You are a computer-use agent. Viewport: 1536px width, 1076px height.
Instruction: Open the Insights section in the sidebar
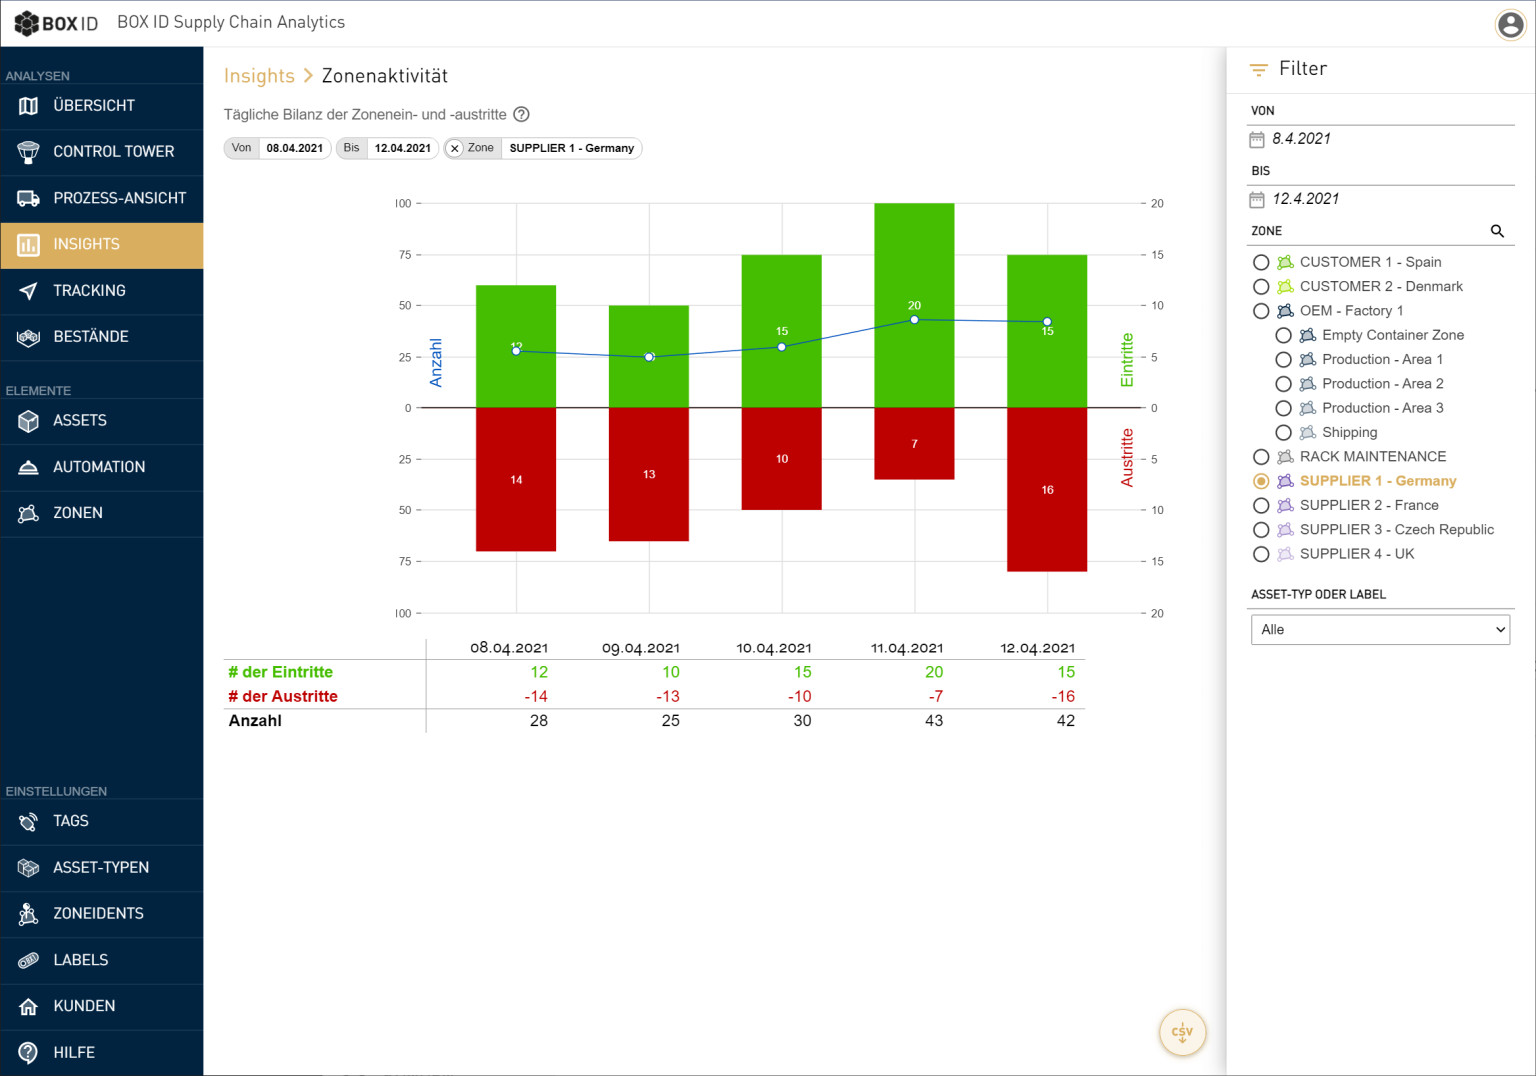click(x=86, y=245)
